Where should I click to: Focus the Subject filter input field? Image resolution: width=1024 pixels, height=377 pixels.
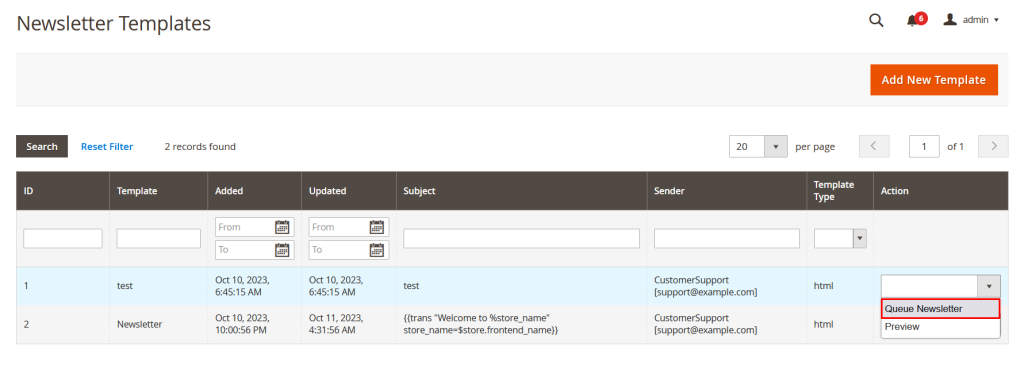pos(521,238)
